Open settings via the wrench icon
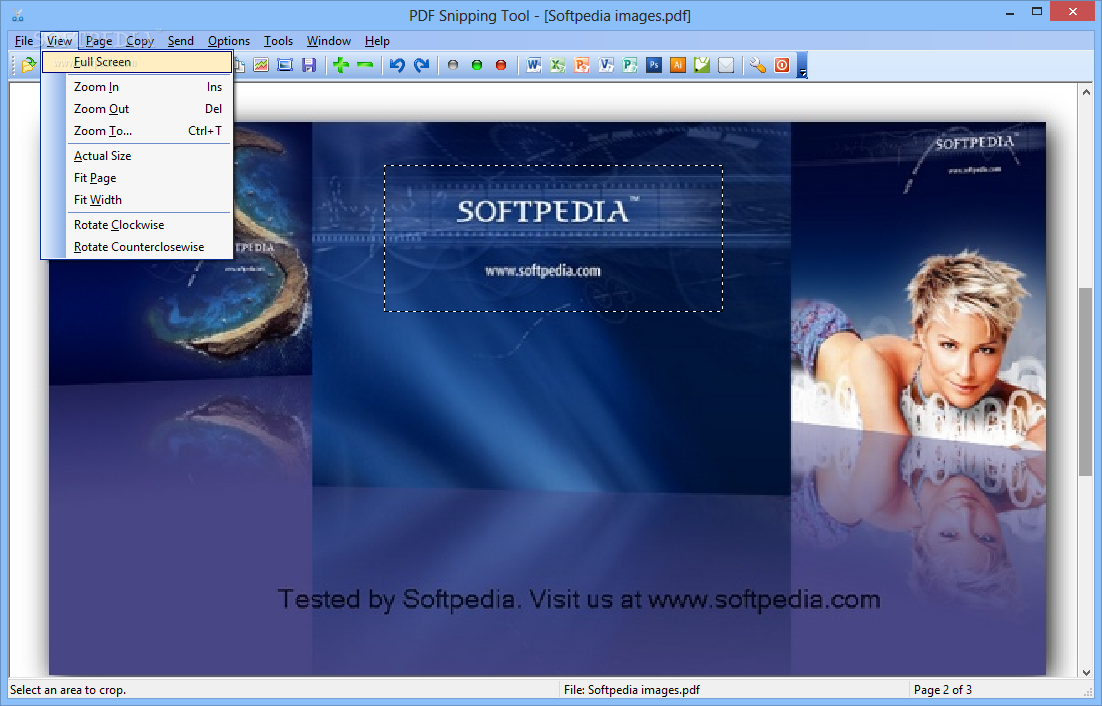This screenshot has height=706, width=1102. [x=758, y=65]
